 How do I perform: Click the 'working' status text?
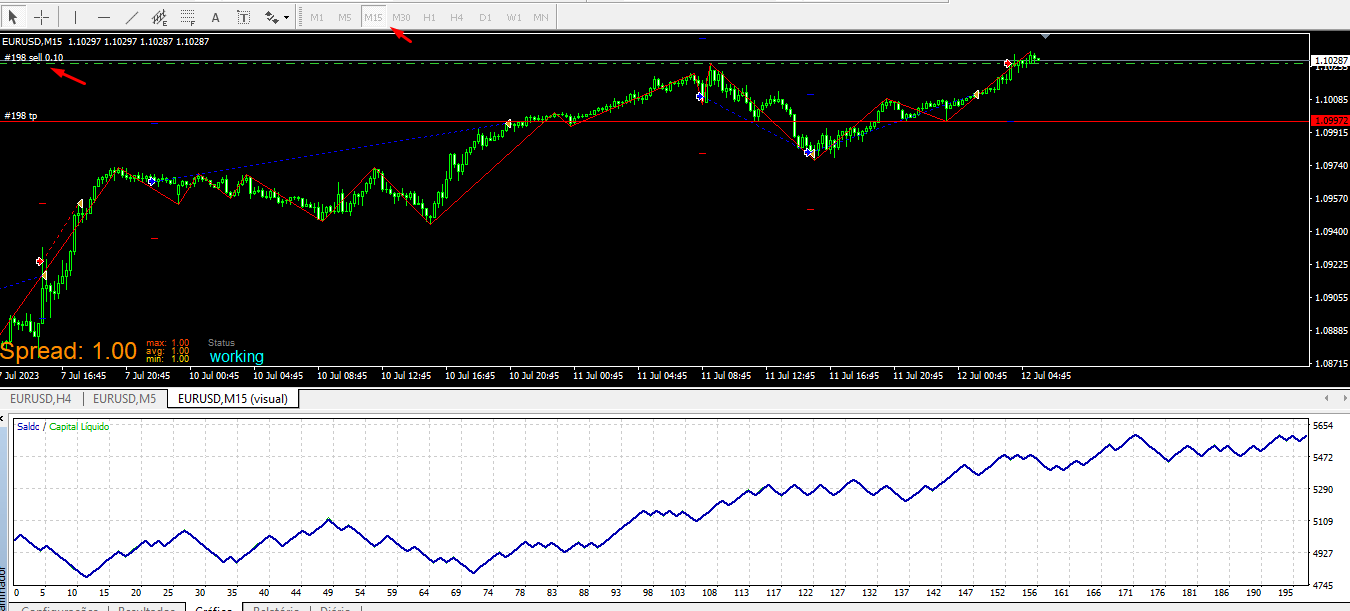pyautogui.click(x=236, y=357)
